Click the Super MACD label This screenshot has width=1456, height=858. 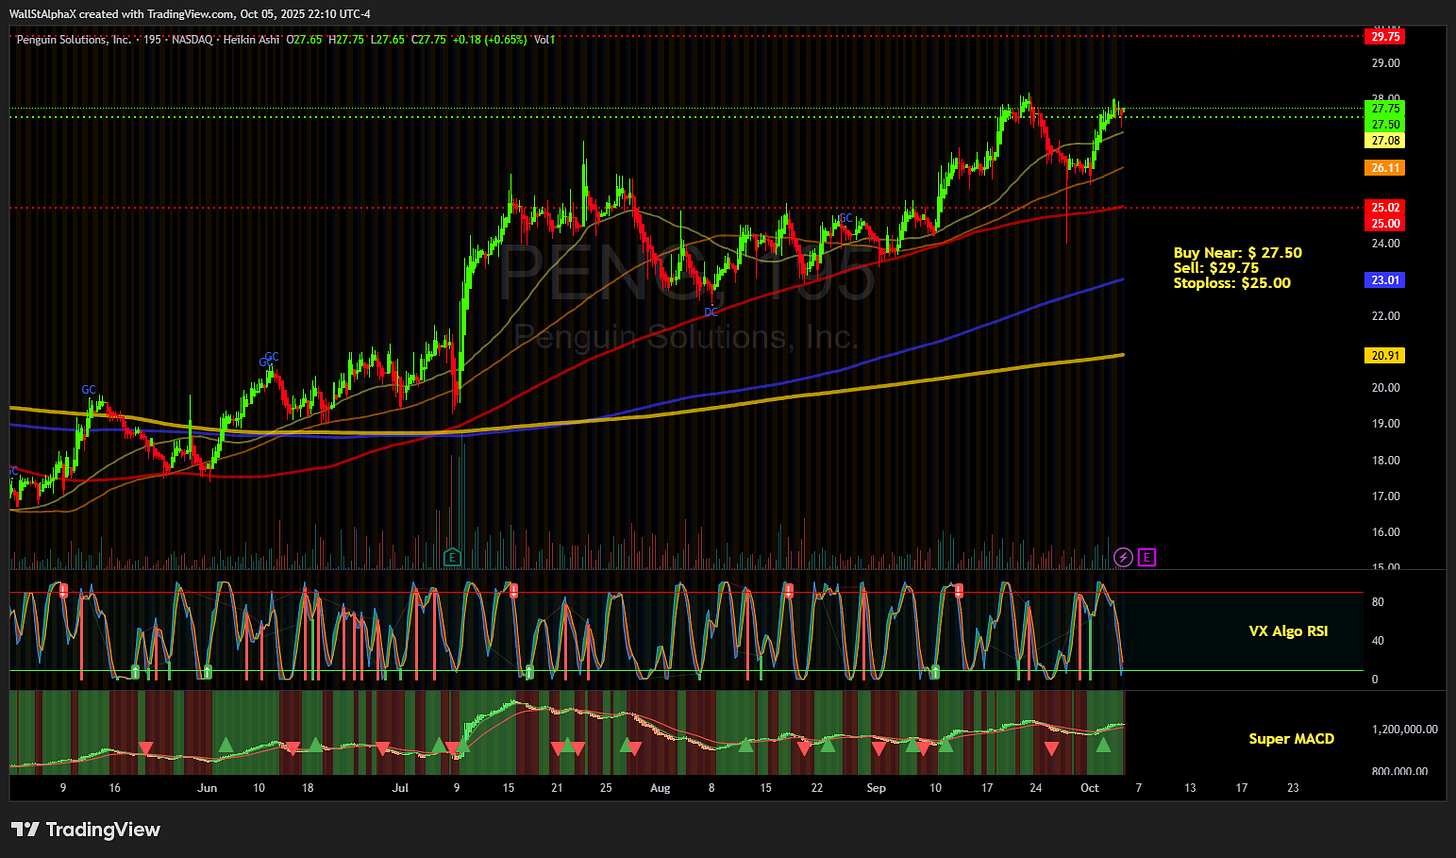[1291, 739]
